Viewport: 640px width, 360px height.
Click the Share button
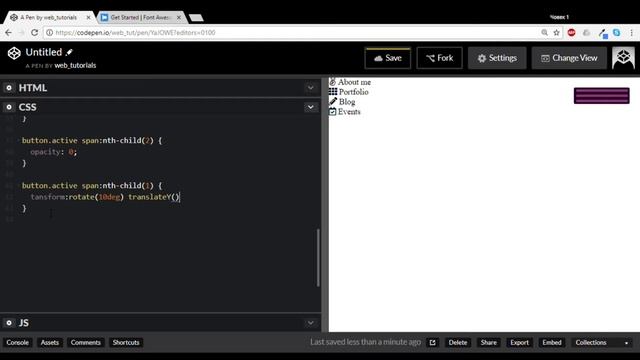tap(489, 342)
